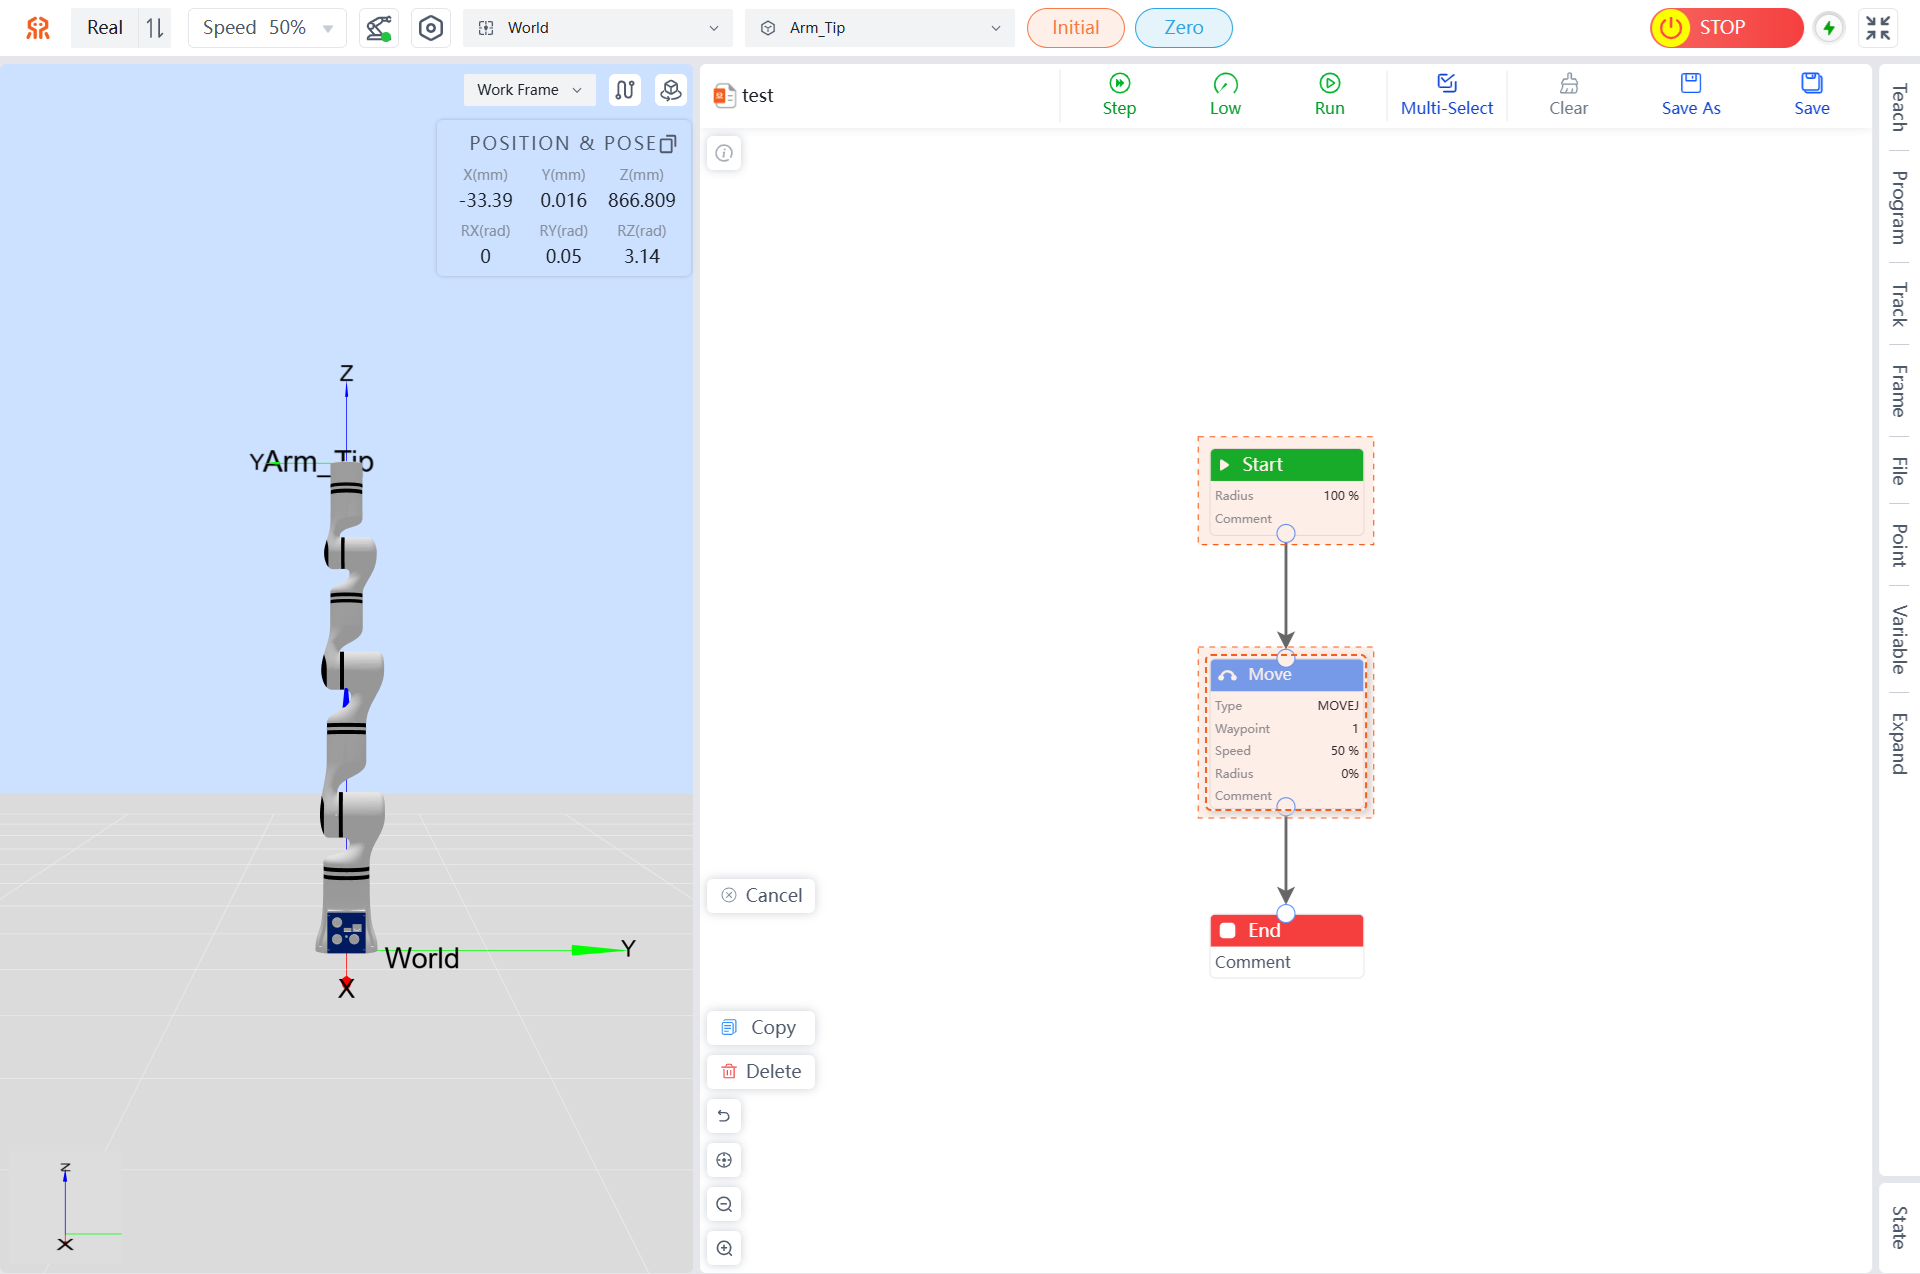Click the zoom in magnifier icon
This screenshot has width=1920, height=1274.
pyautogui.click(x=724, y=1248)
